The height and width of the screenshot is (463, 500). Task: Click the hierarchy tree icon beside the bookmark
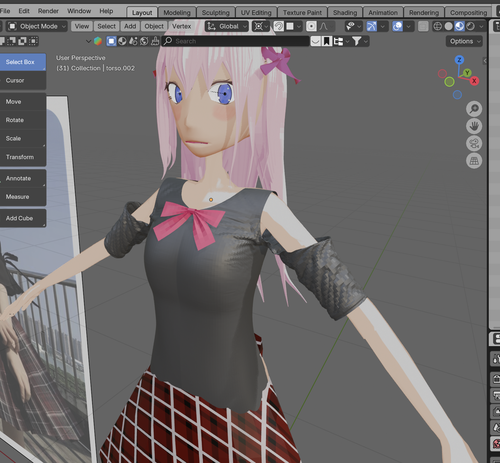click(x=338, y=41)
